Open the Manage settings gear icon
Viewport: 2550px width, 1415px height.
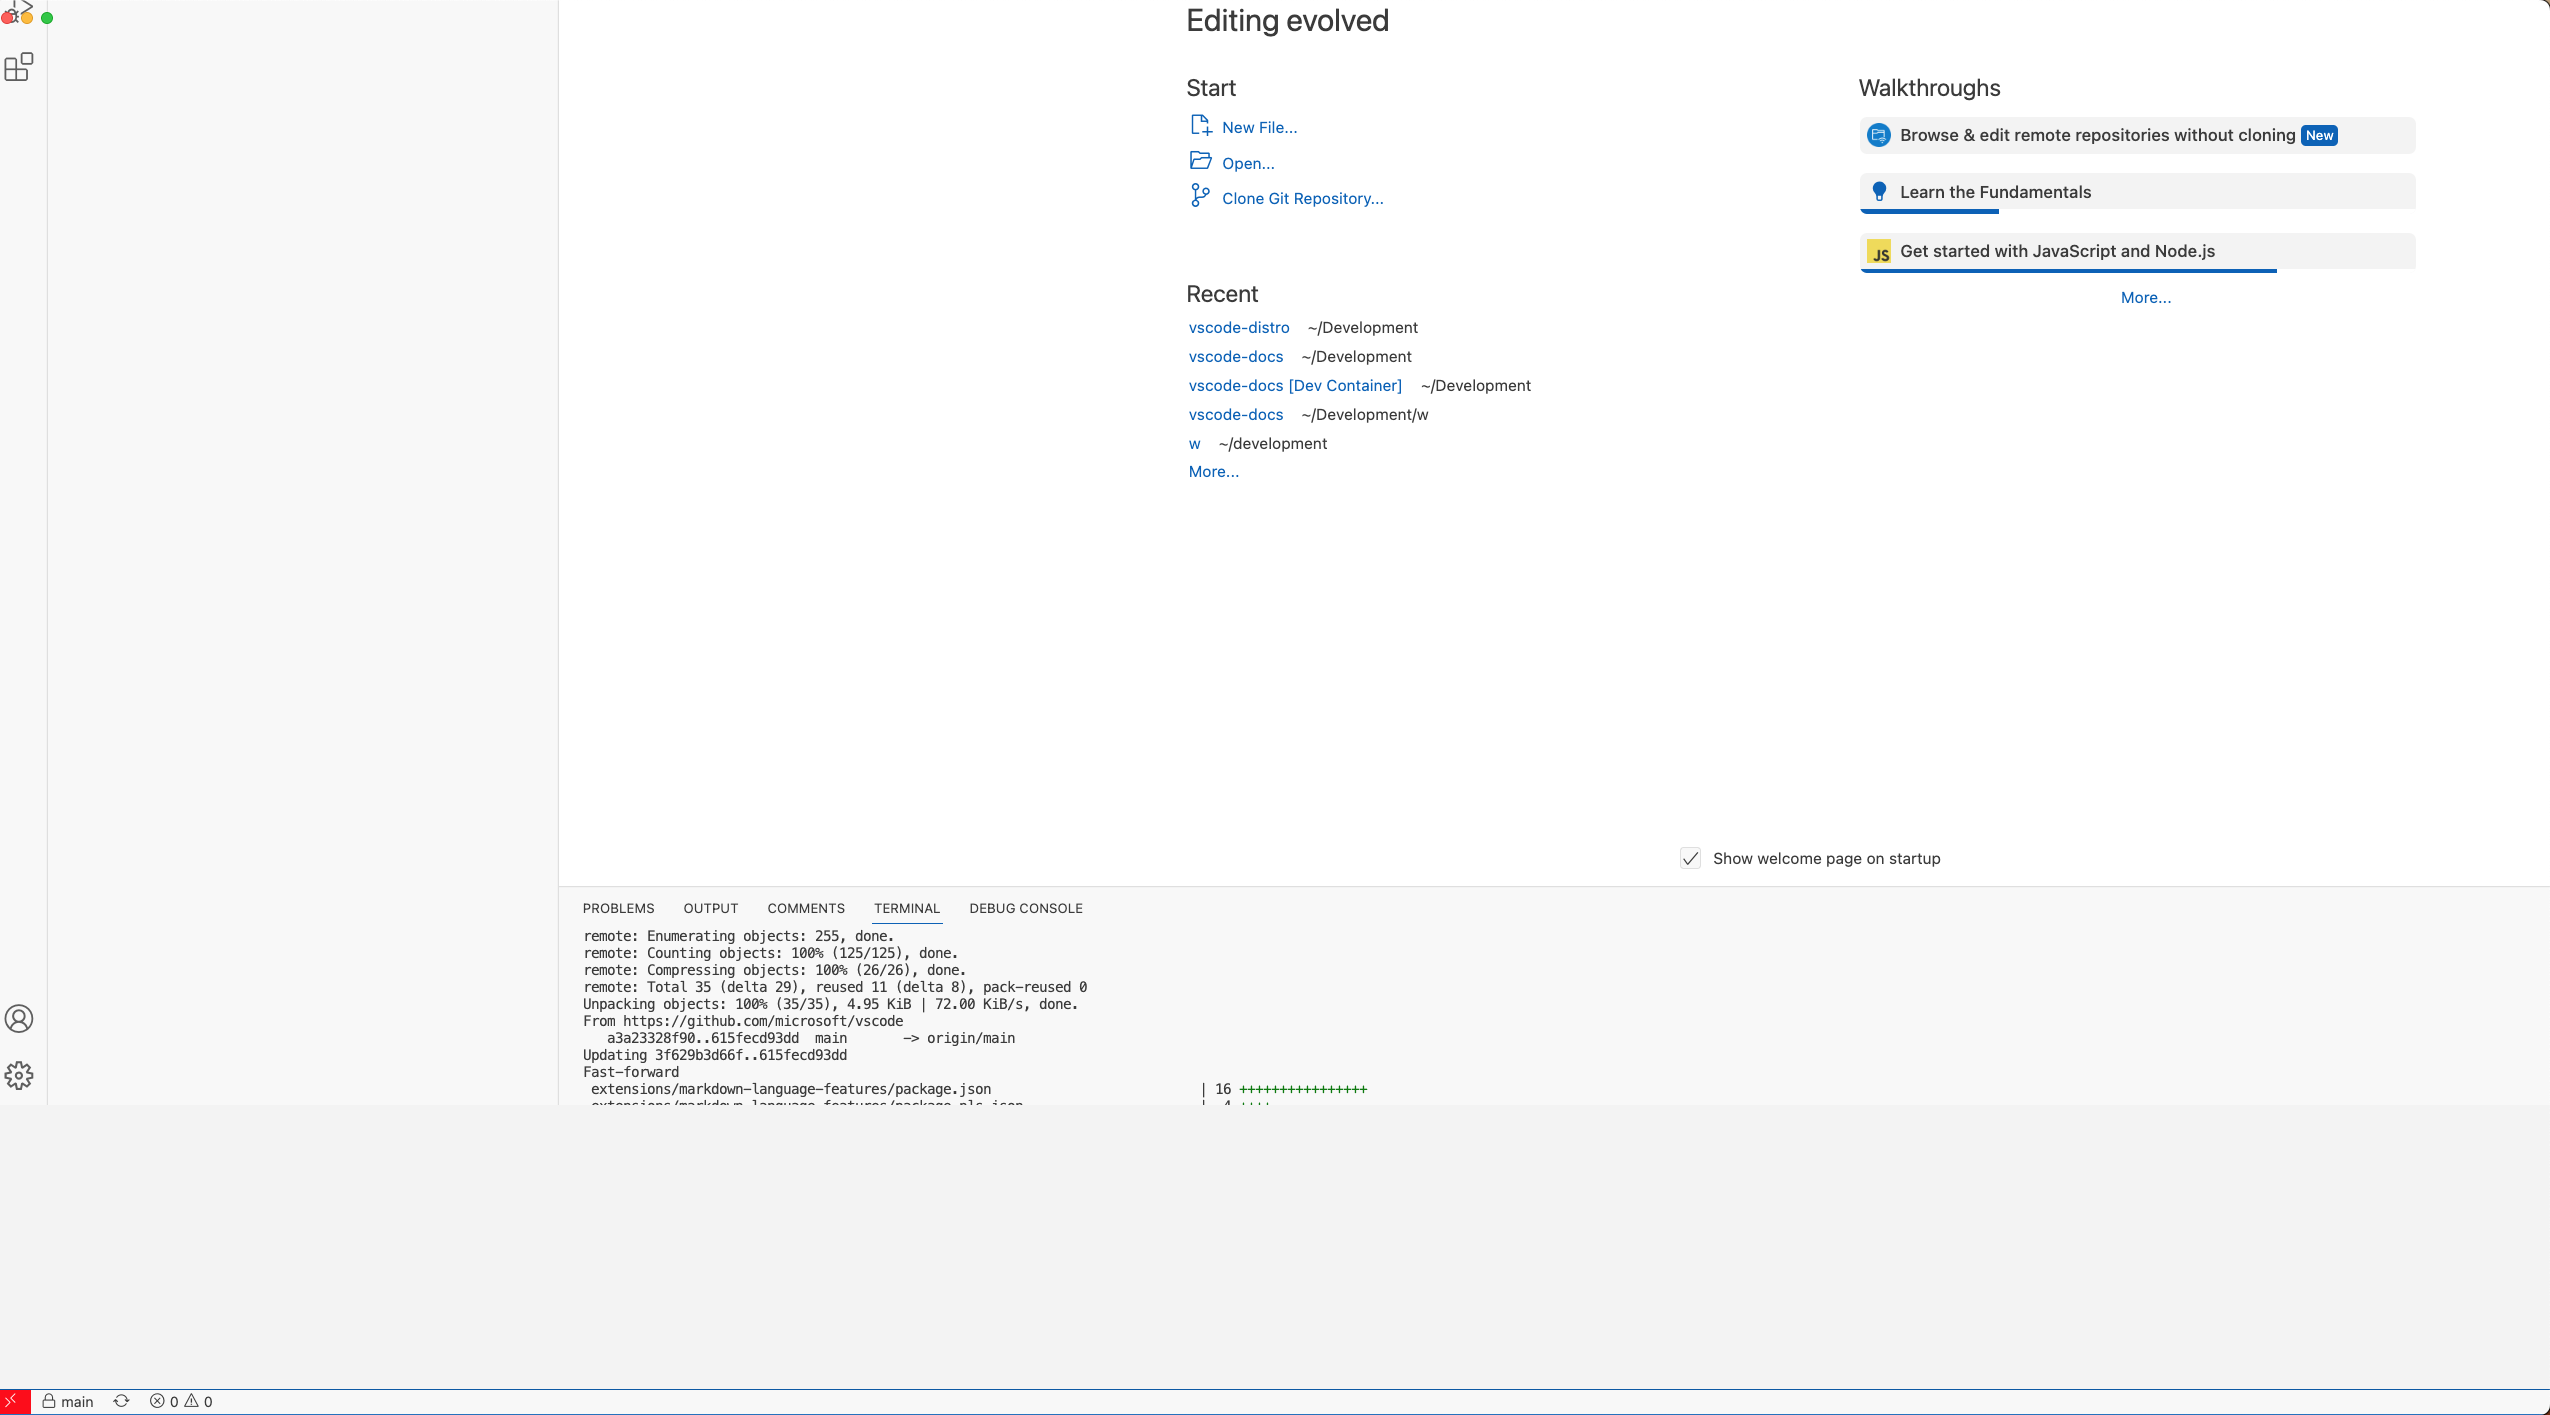tap(19, 1075)
